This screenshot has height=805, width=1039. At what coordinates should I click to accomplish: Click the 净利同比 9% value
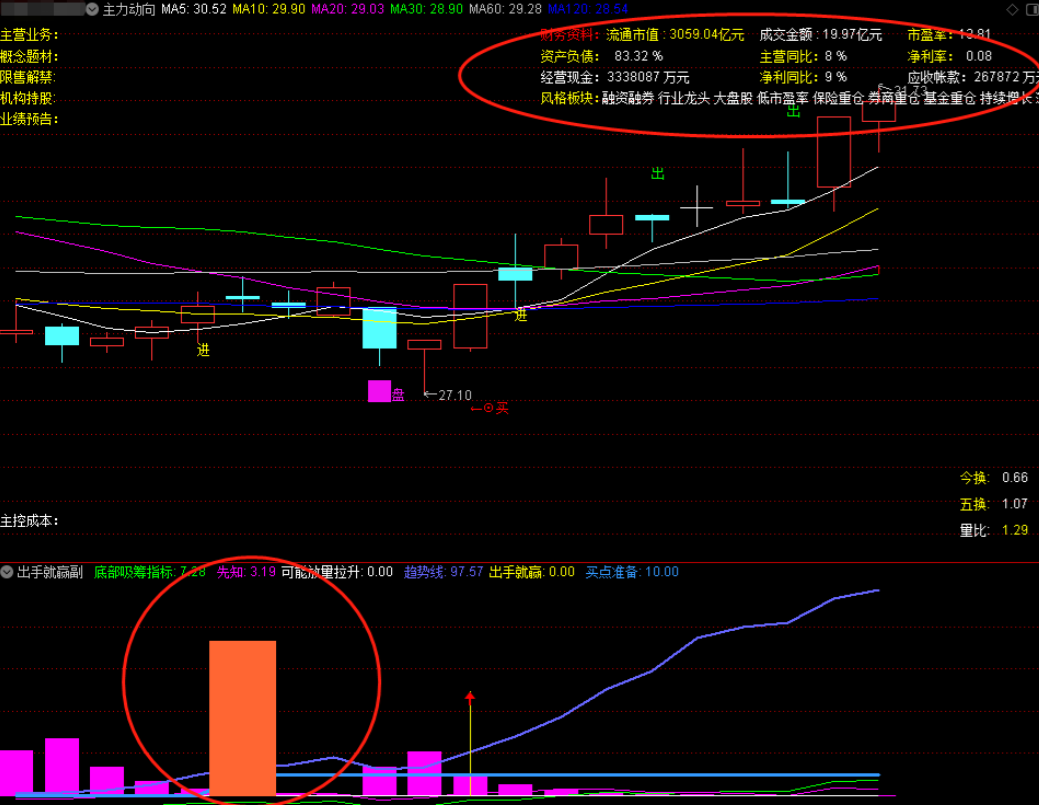pos(803,78)
